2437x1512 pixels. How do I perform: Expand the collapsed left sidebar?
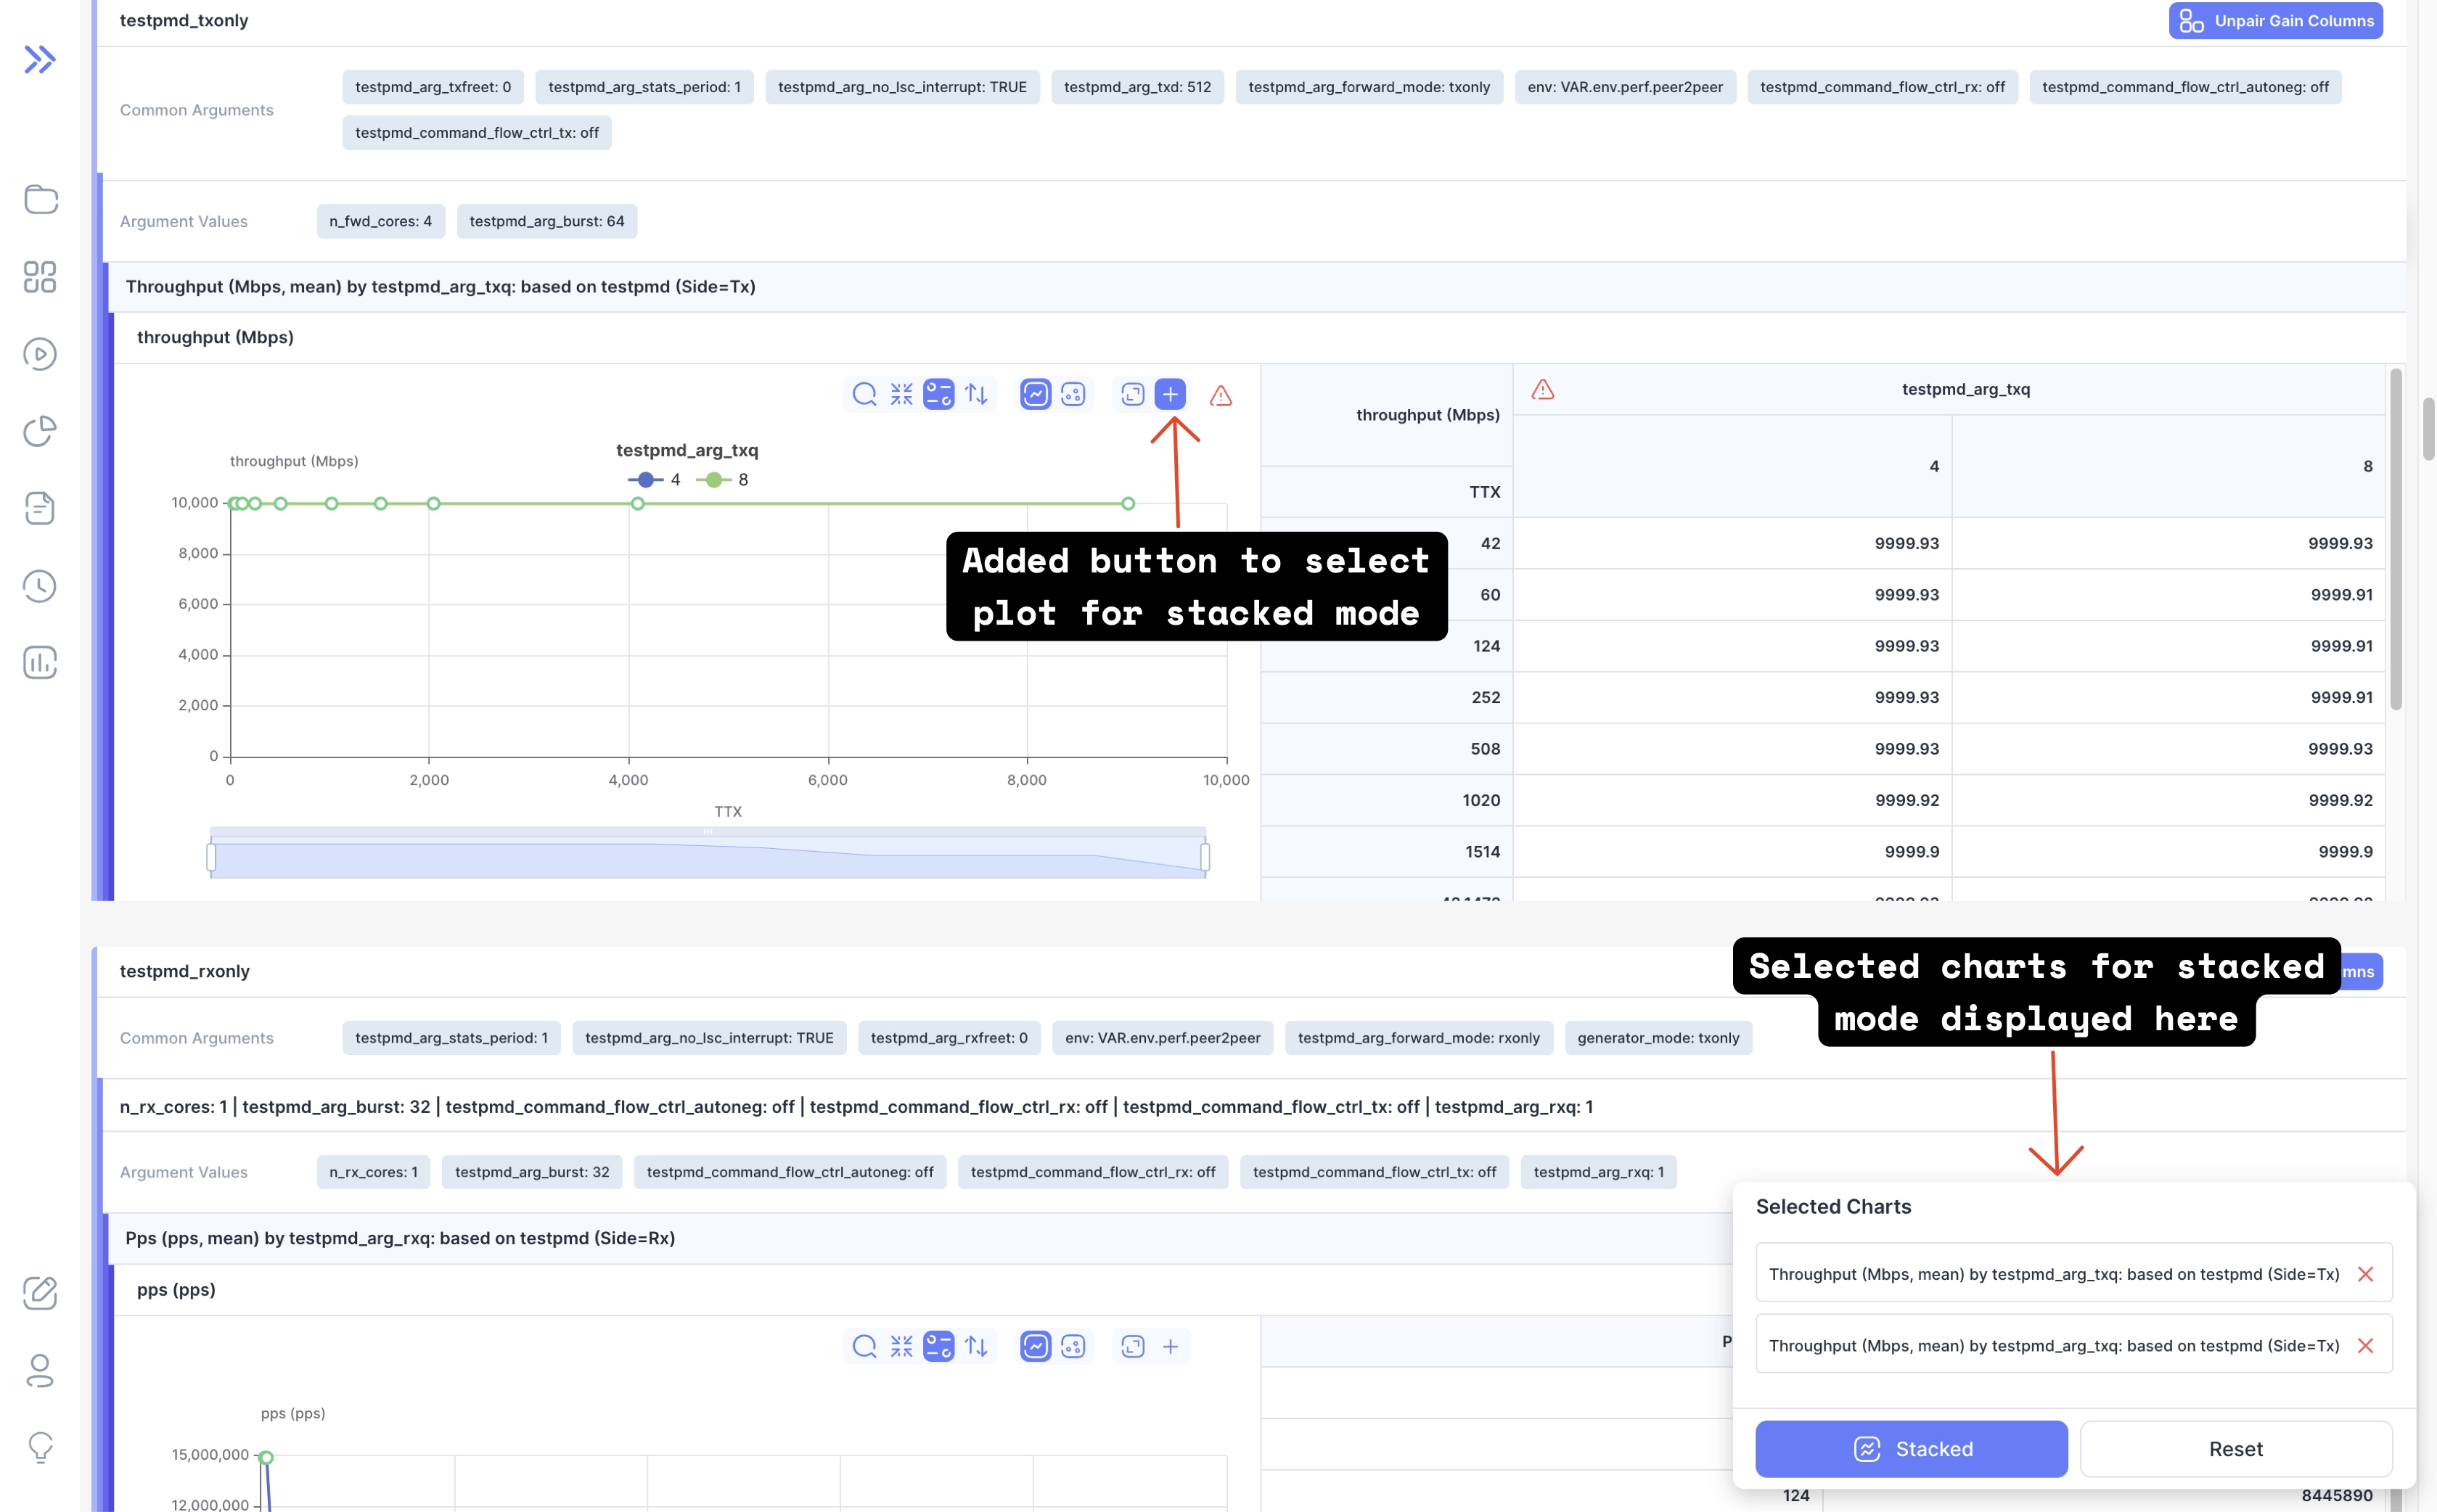pyautogui.click(x=40, y=60)
